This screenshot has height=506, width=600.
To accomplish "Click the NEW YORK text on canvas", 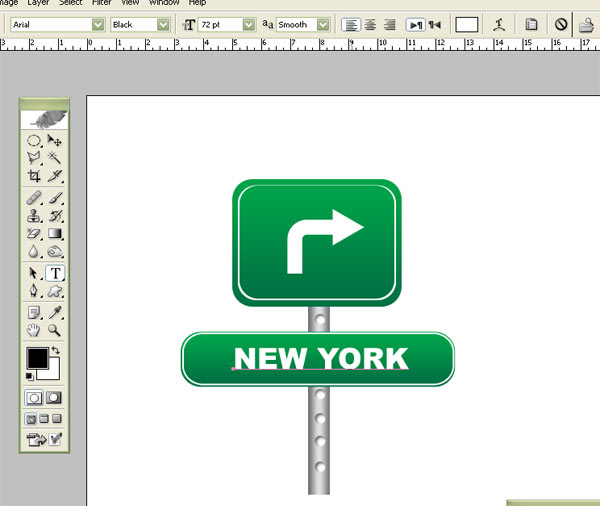I will coord(321,358).
